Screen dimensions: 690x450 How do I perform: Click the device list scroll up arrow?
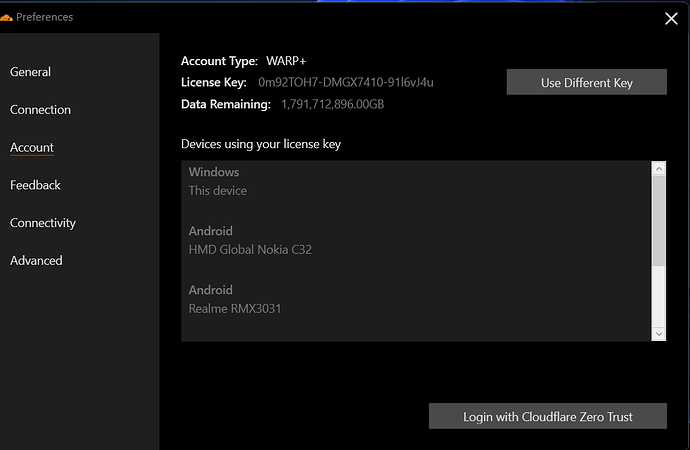(x=659, y=168)
